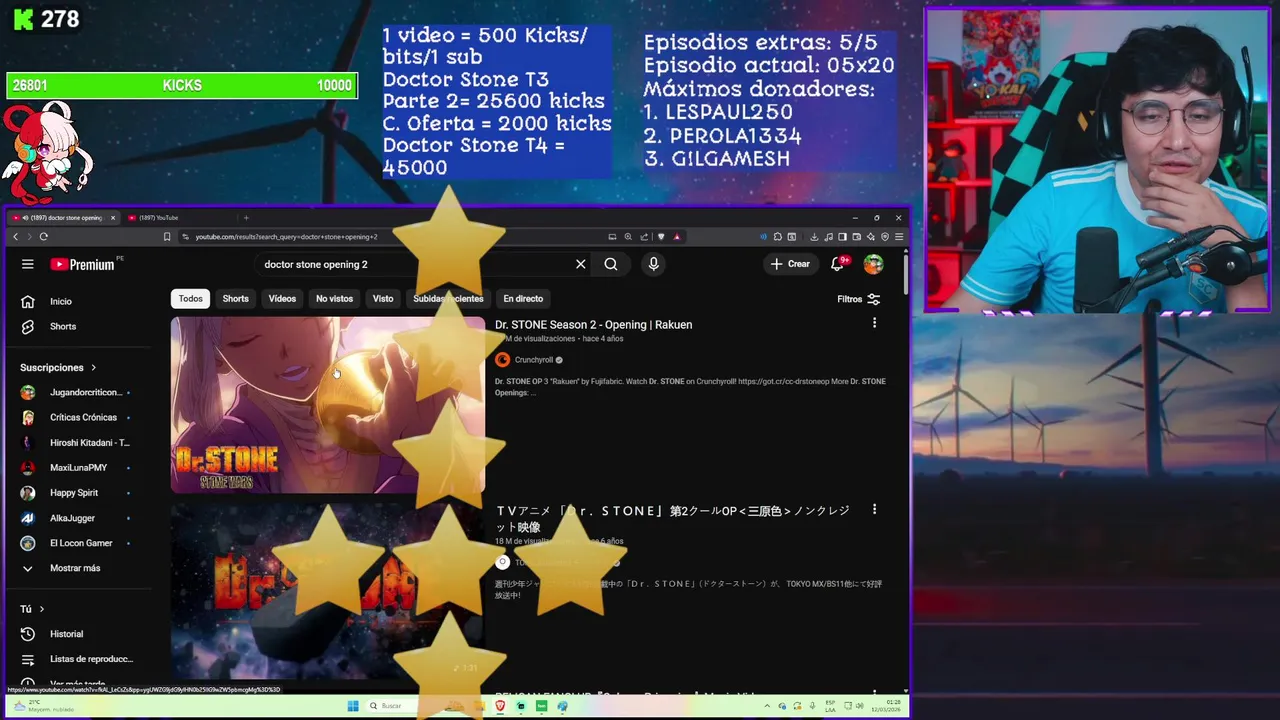Open the browser extensions puzzle icon
The height and width of the screenshot is (720, 1280).
tap(778, 237)
